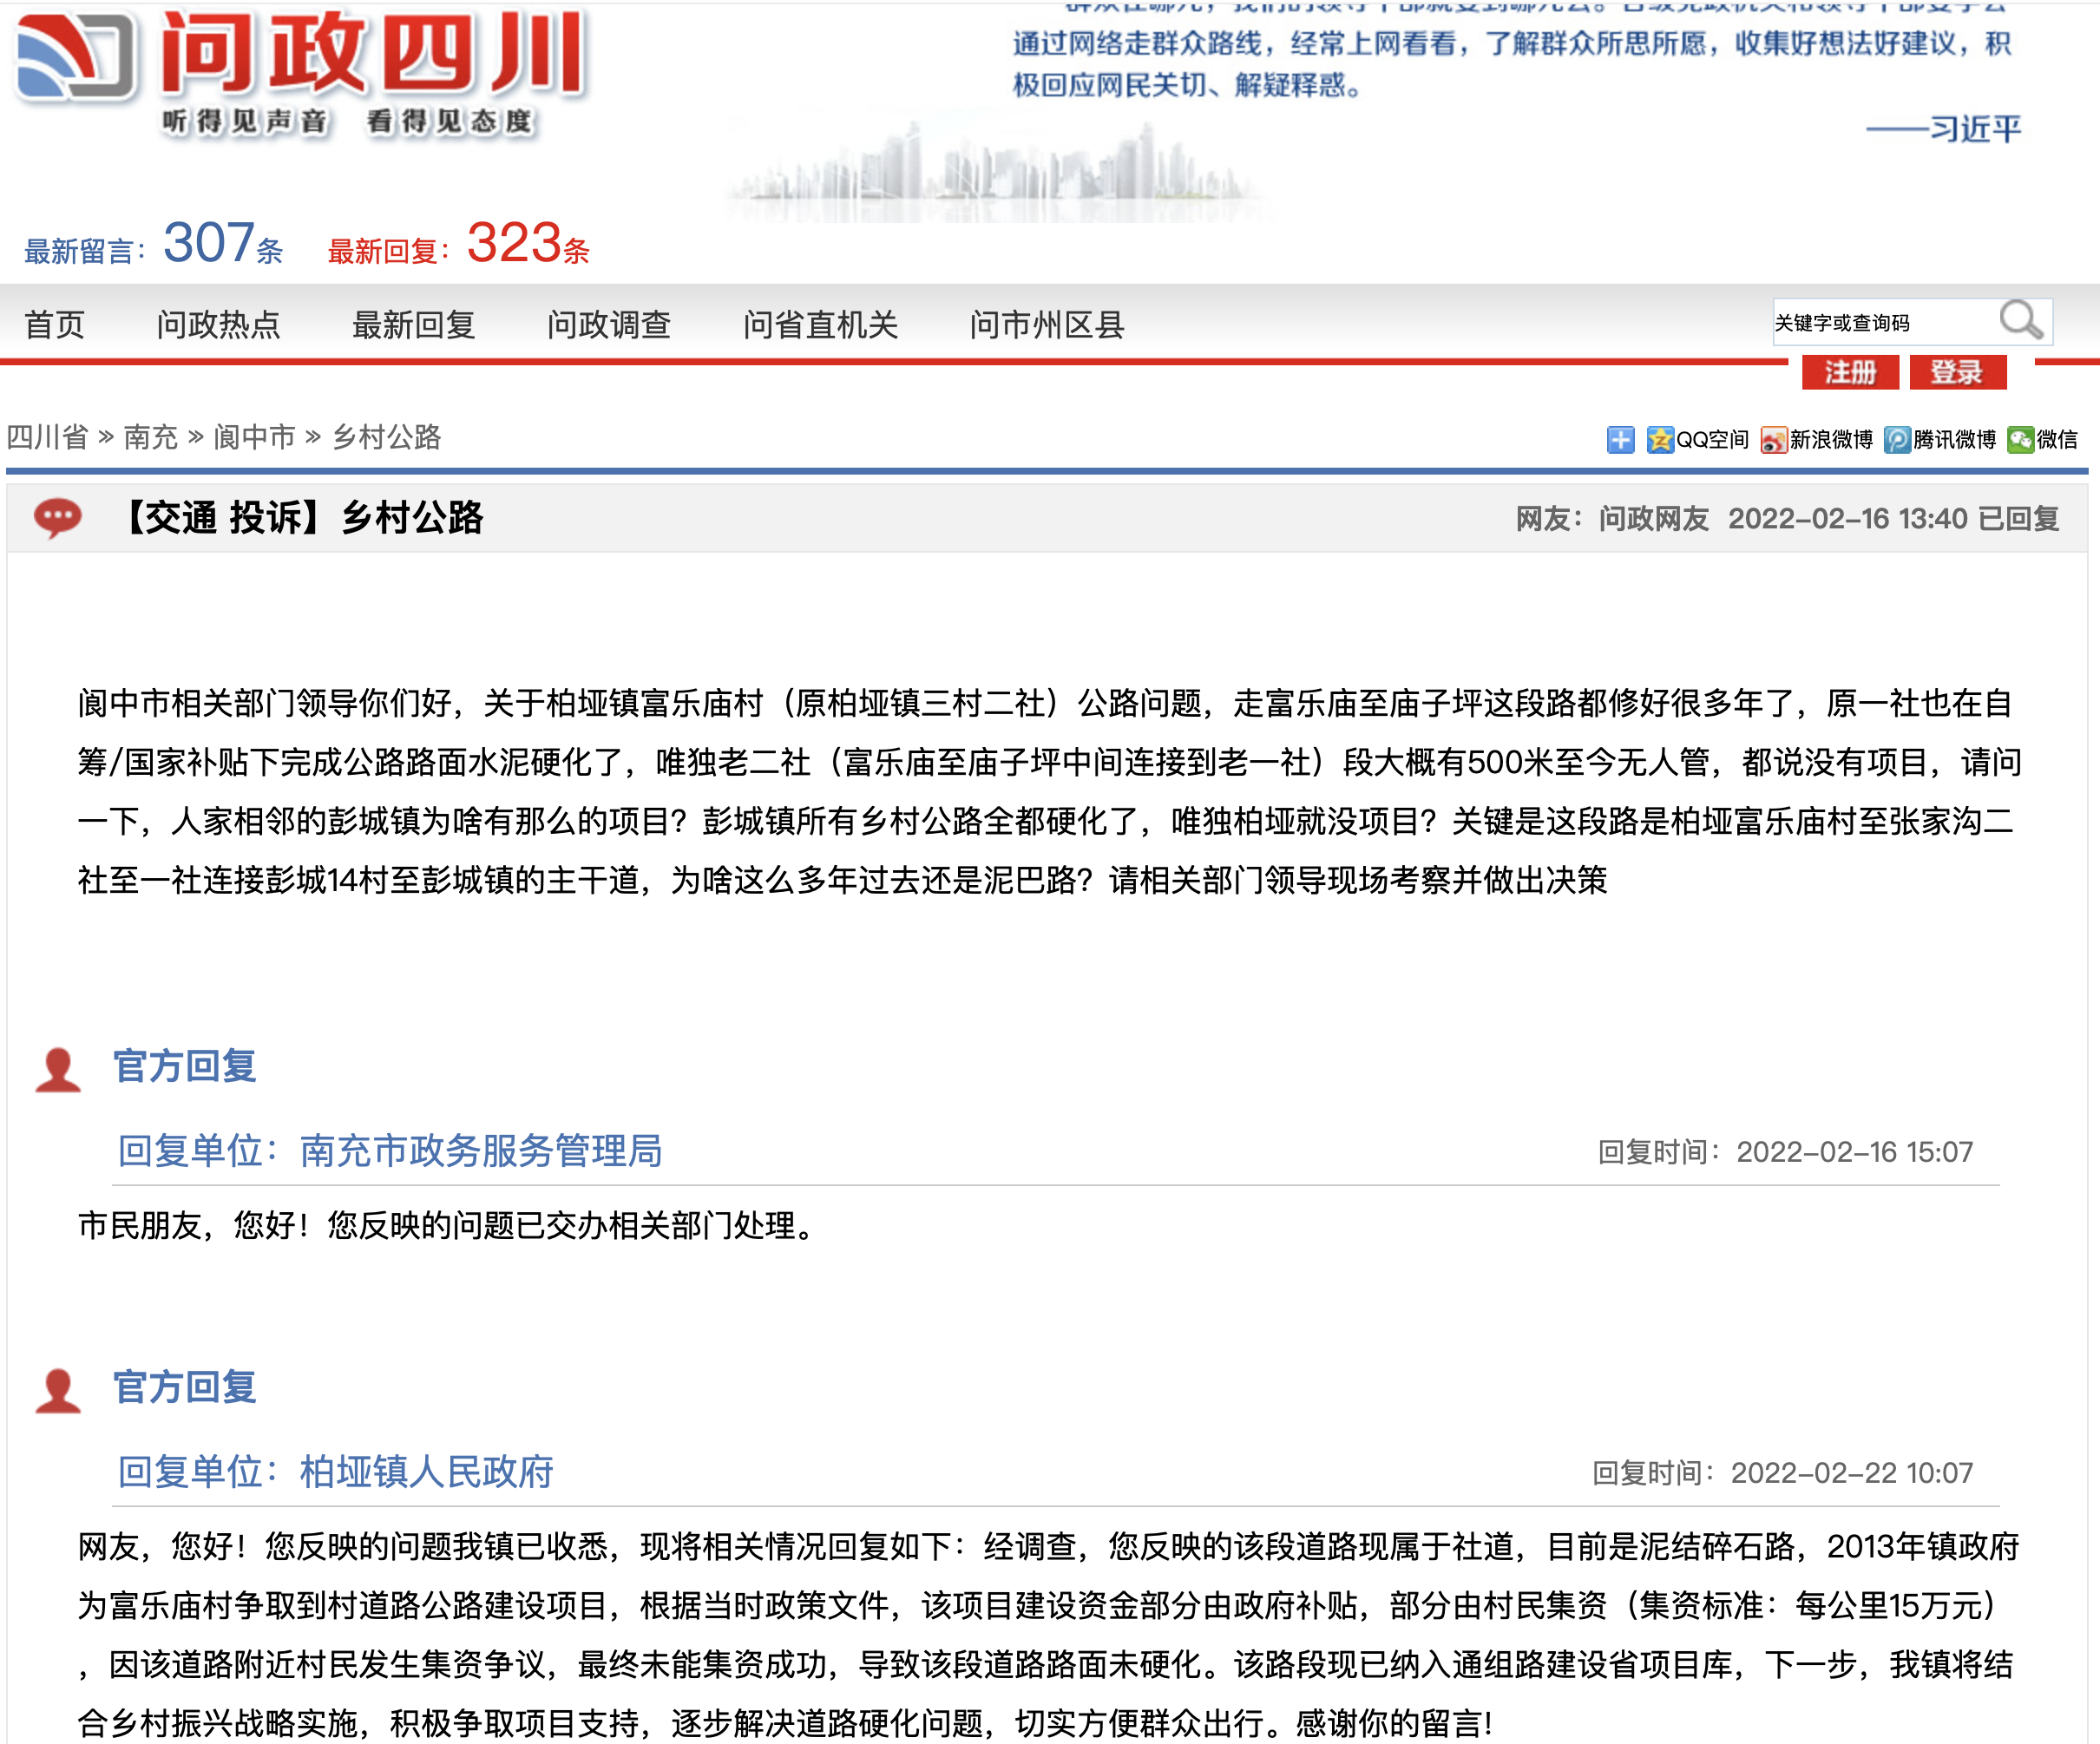
Task: Click the magnifier search icon
Action: coord(2021,321)
